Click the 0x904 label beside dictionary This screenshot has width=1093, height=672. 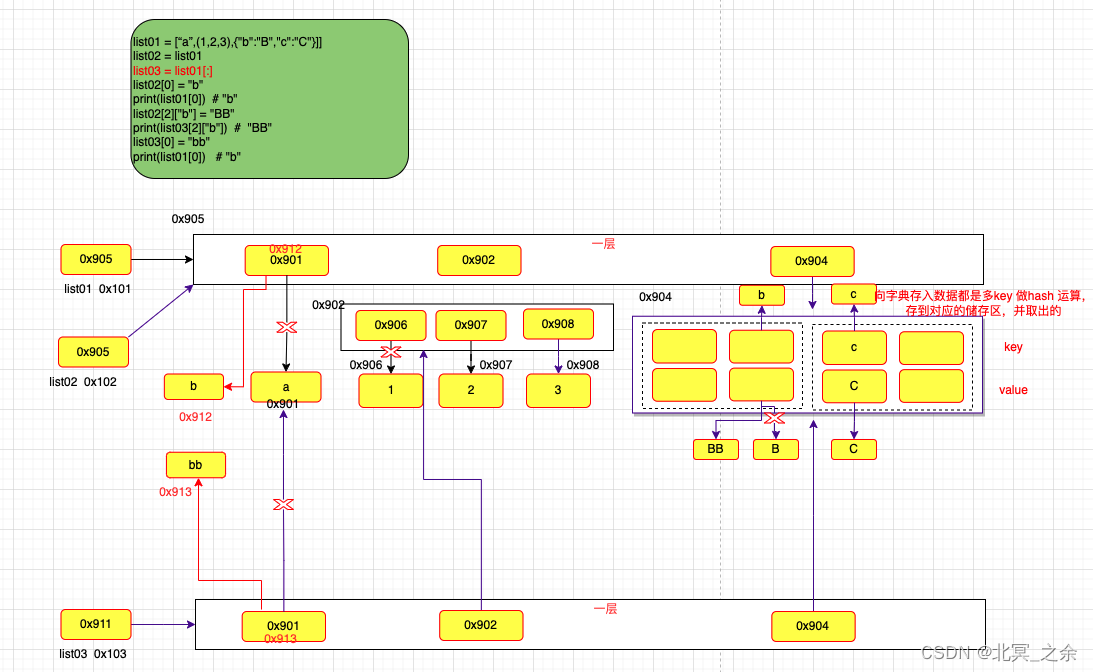[655, 297]
